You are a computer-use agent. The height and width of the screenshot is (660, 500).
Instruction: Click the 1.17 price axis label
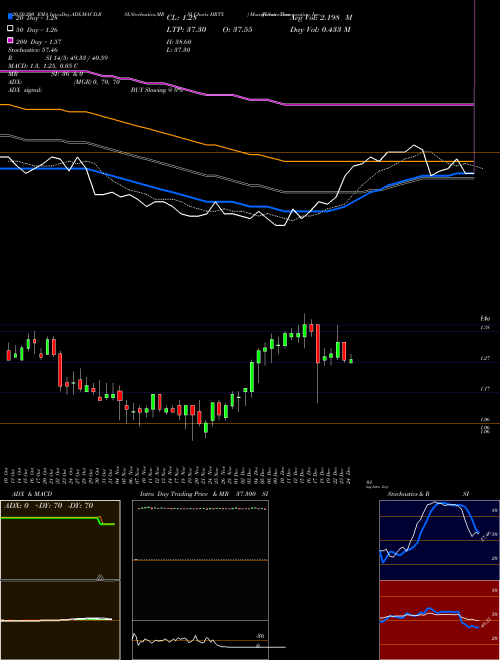coord(484,389)
